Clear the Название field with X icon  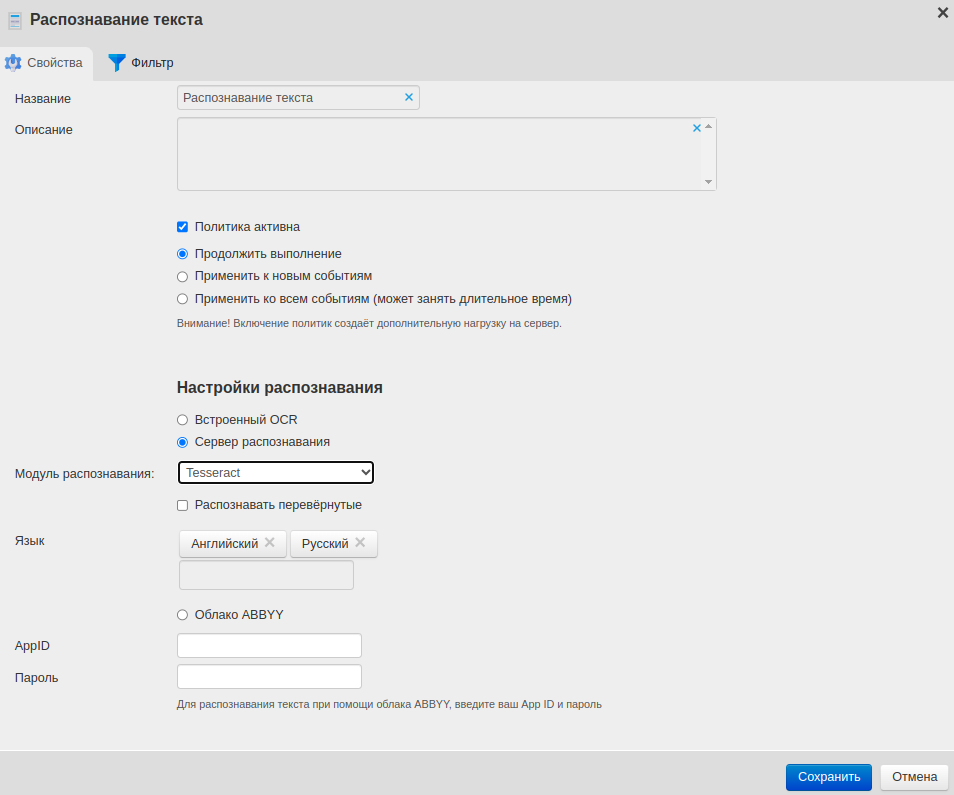408,97
